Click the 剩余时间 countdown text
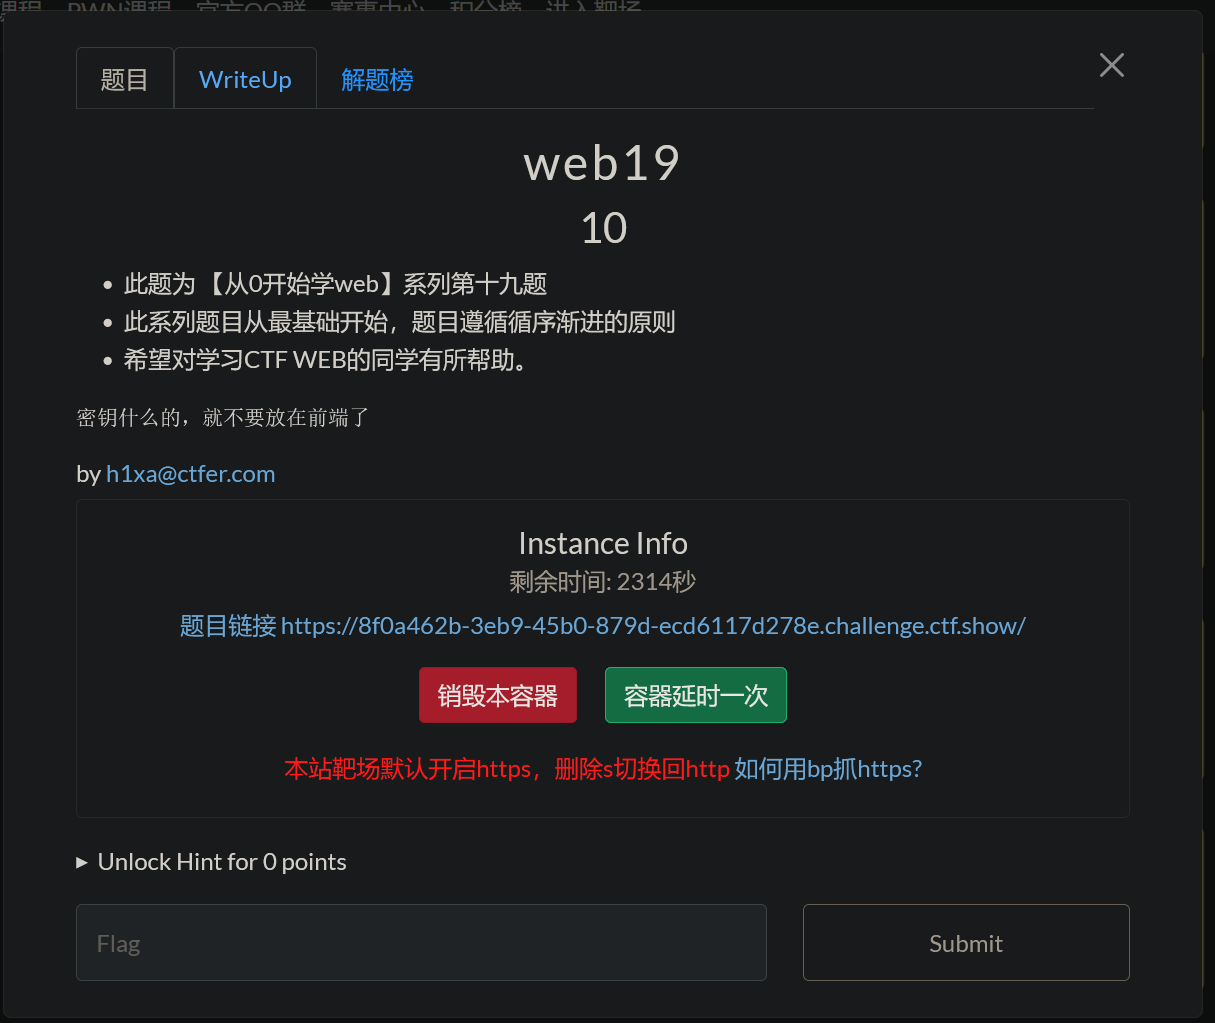Viewport: 1215px width, 1023px height. (x=603, y=582)
